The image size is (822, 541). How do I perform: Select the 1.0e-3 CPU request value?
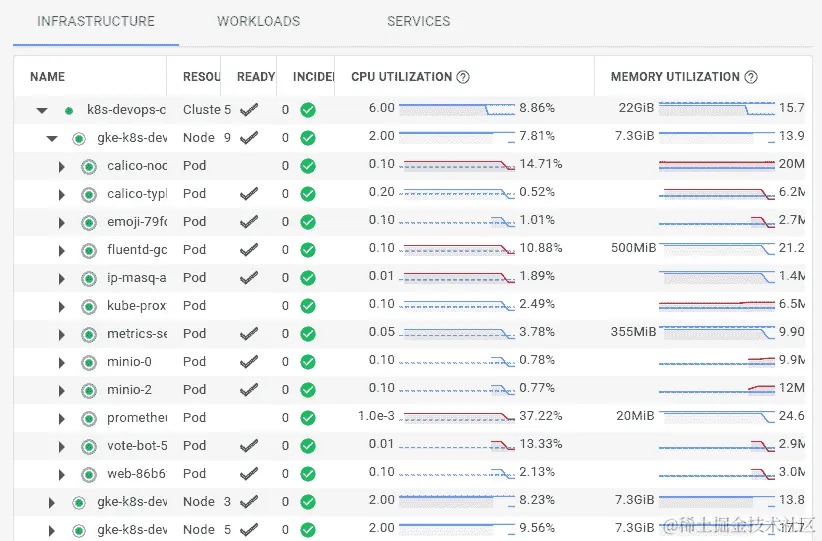tap(376, 416)
